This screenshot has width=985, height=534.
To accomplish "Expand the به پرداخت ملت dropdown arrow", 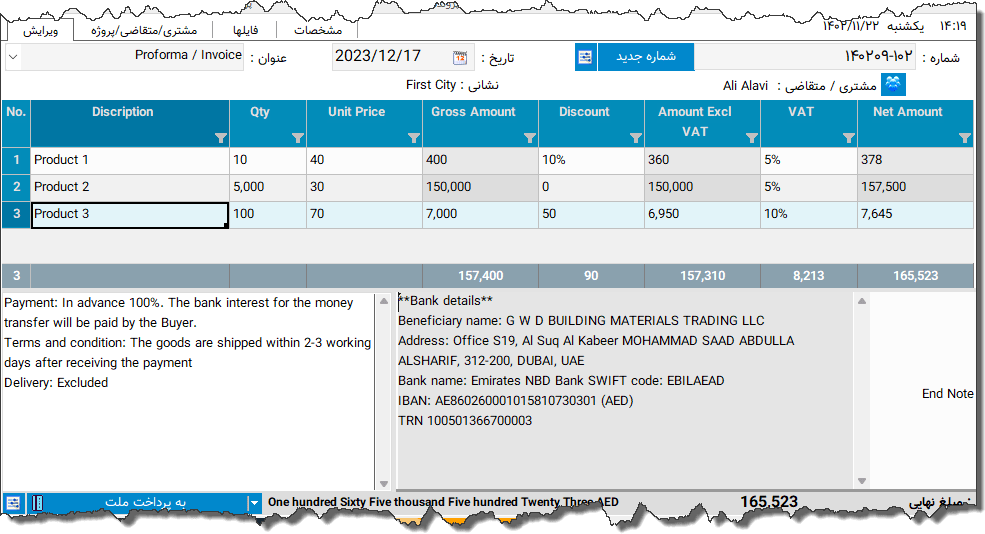I will 254,503.
